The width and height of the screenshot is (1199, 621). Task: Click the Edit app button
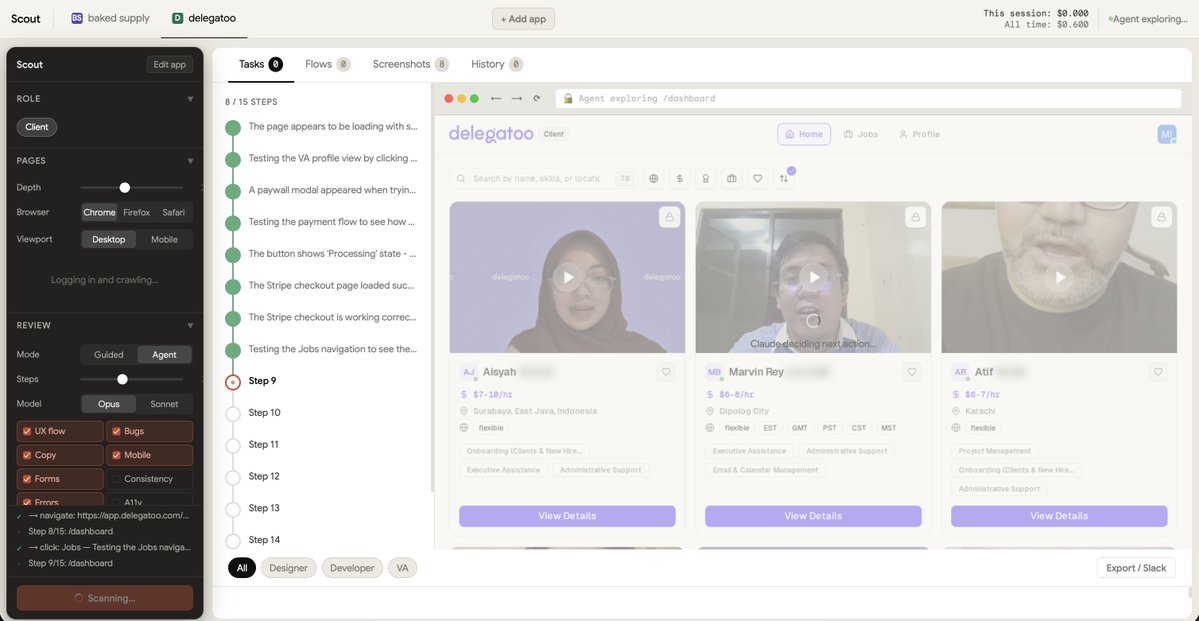170,64
